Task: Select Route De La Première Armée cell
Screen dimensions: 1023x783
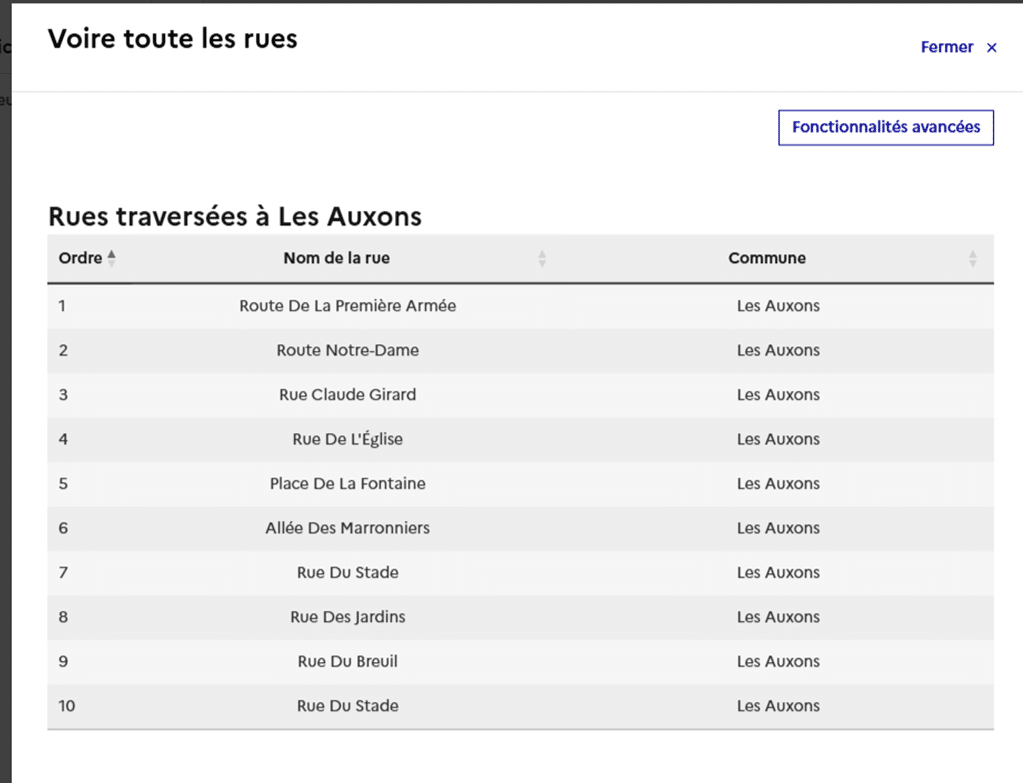Action: click(348, 306)
